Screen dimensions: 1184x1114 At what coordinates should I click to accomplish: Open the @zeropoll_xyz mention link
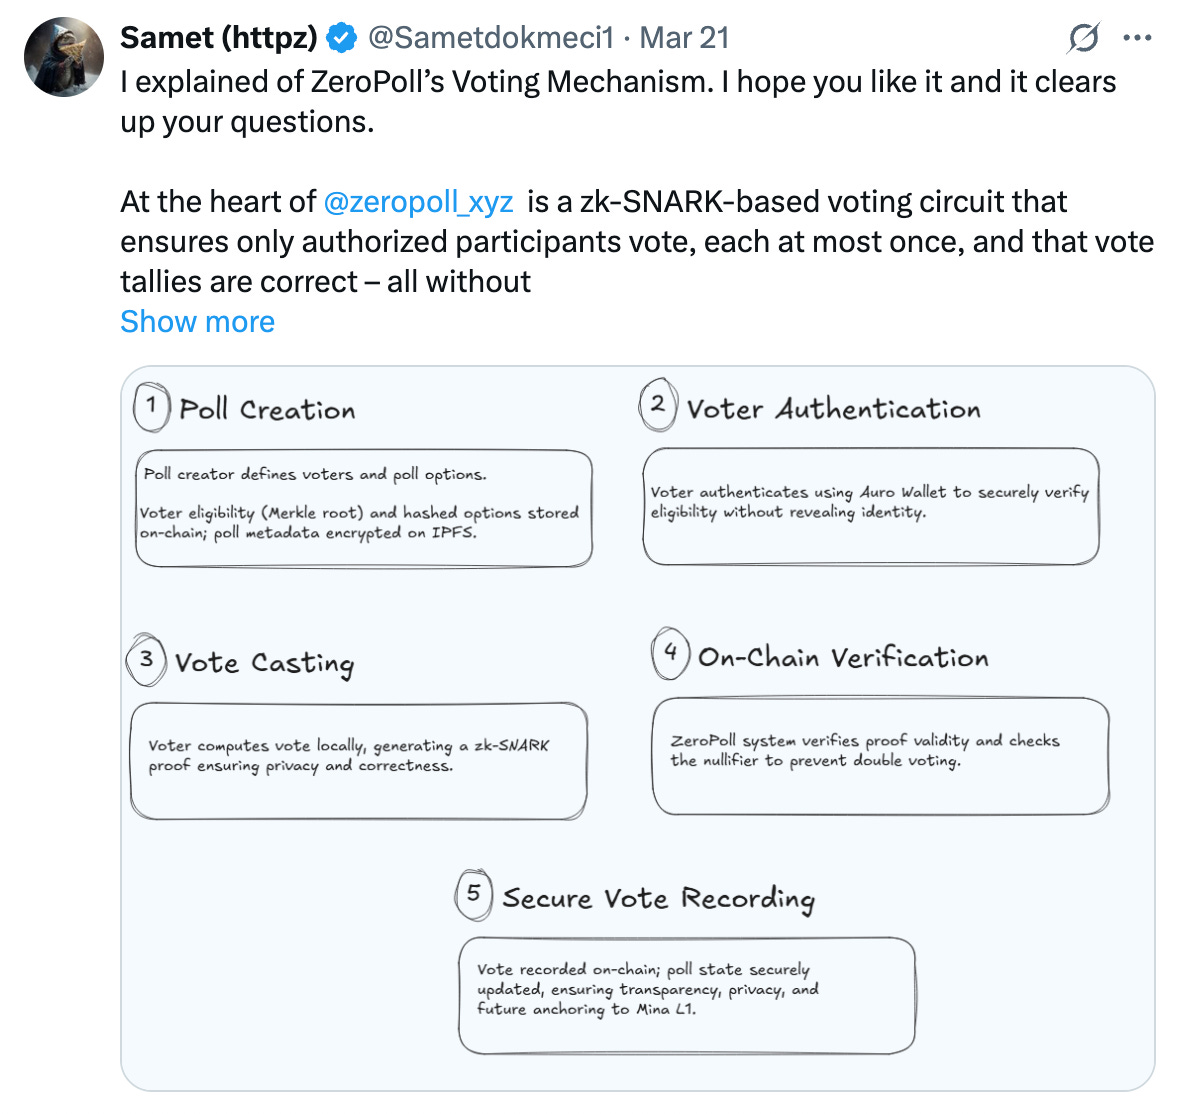tap(418, 202)
